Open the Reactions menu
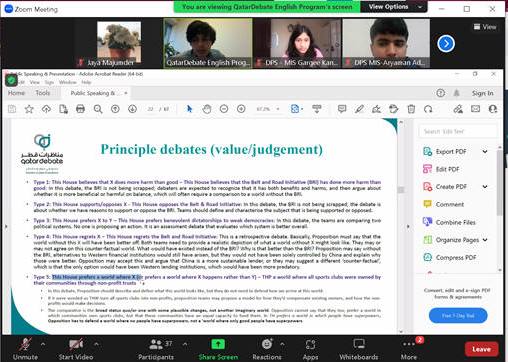The width and height of the screenshot is (508, 362). [267, 344]
